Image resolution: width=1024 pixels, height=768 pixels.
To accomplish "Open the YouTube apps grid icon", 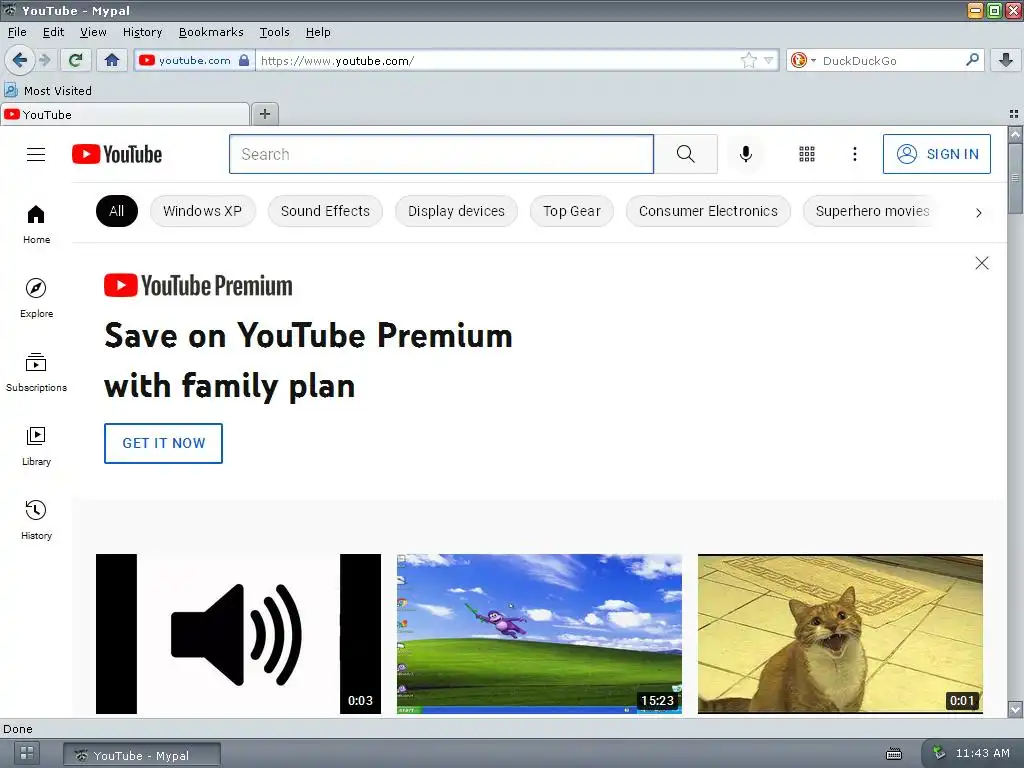I will tap(807, 154).
